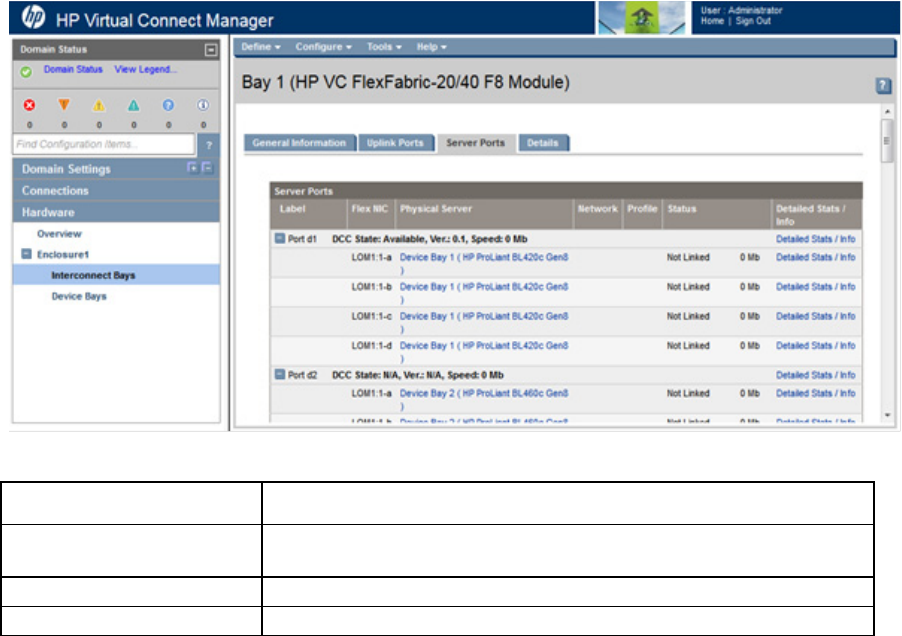Select Device Bays tree item
The height and width of the screenshot is (636, 902).
coord(79,296)
